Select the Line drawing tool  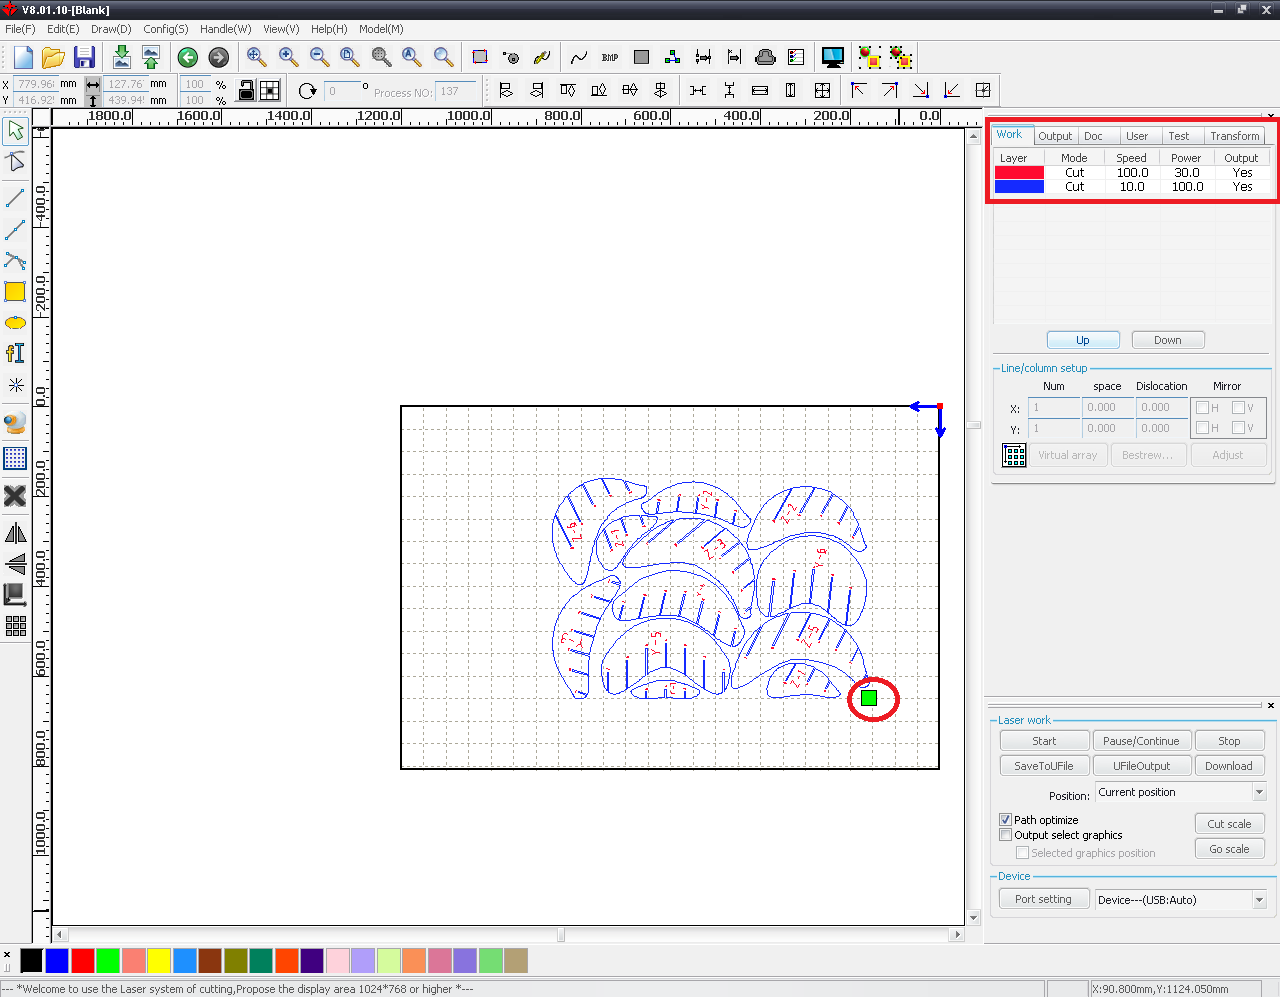point(15,198)
